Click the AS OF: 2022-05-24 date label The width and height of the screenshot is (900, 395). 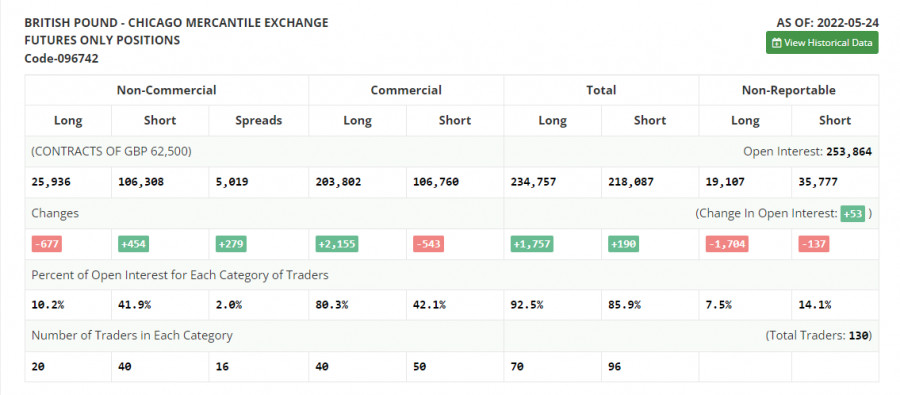(827, 23)
